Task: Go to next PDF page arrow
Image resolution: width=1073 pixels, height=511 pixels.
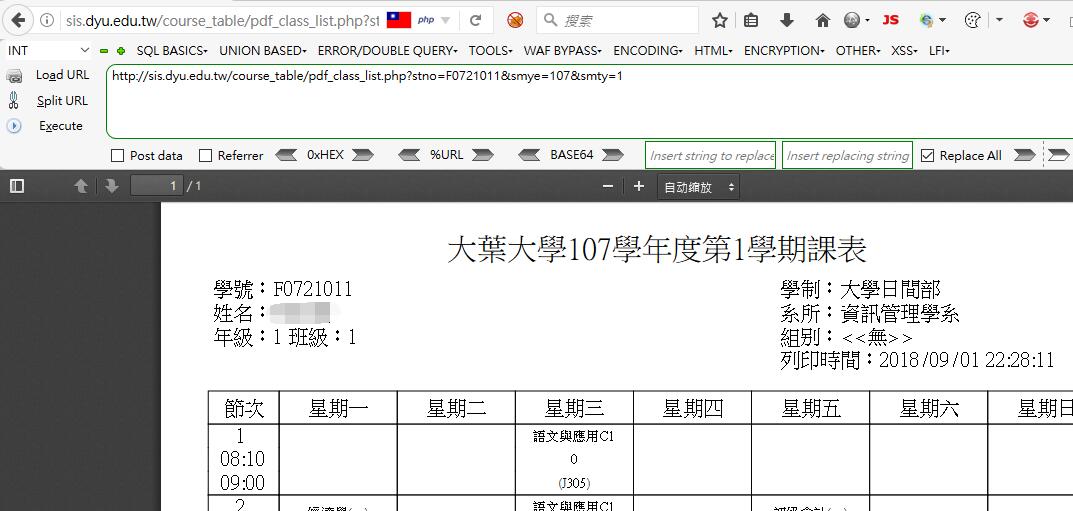Action: click(x=112, y=186)
